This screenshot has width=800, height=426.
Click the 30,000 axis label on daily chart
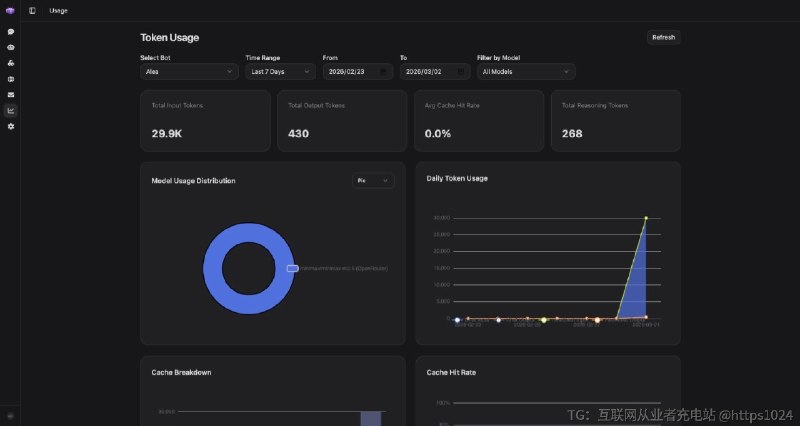click(x=442, y=218)
